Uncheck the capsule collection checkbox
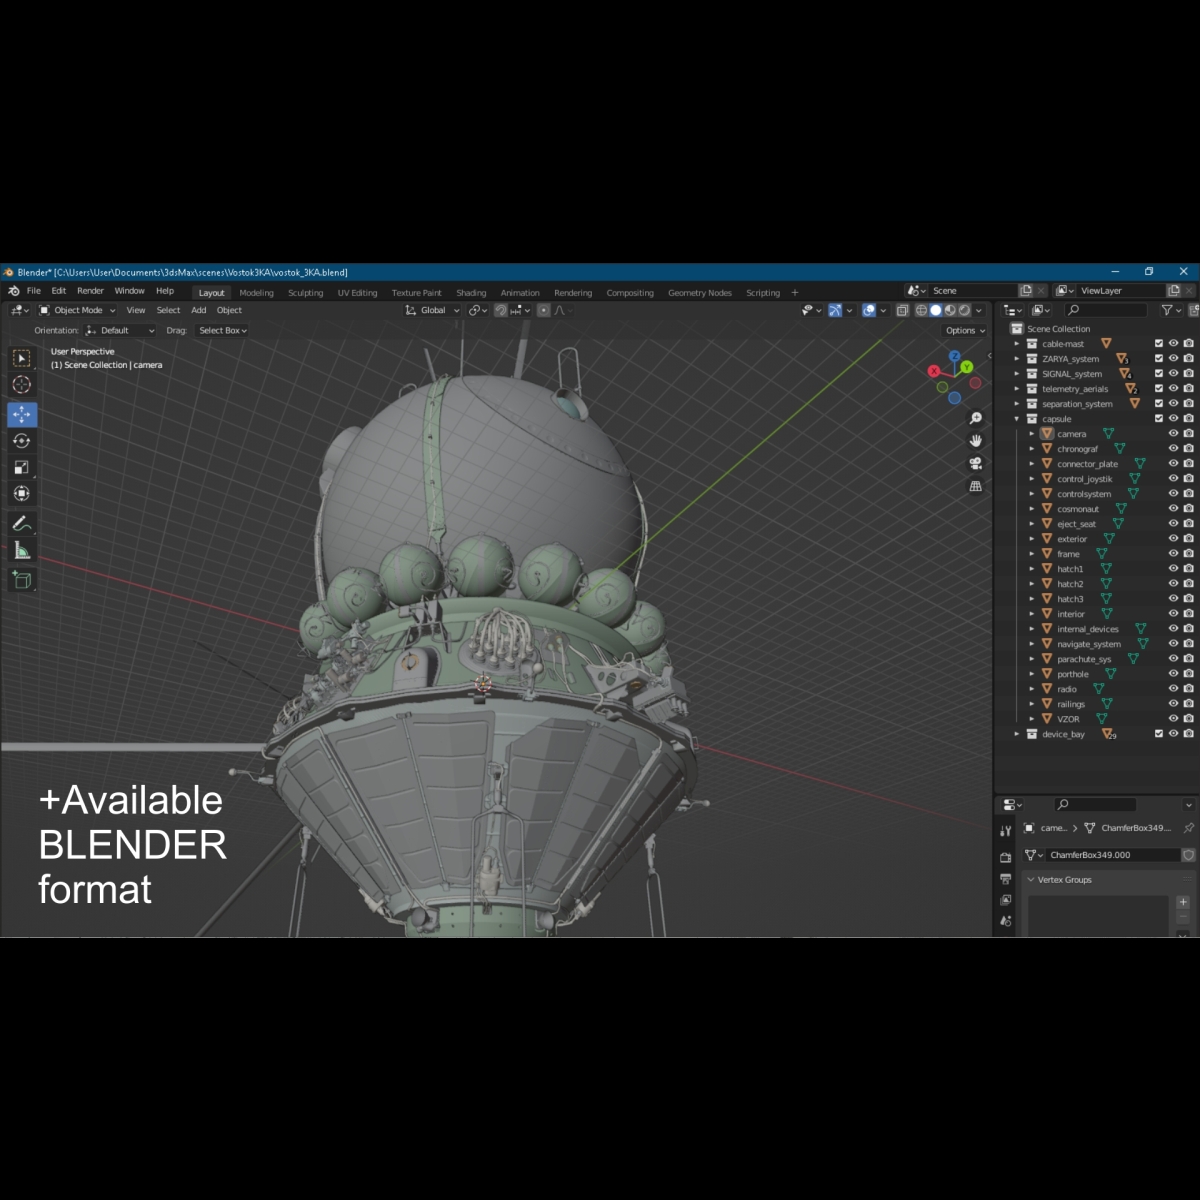This screenshot has width=1200, height=1200. point(1159,419)
